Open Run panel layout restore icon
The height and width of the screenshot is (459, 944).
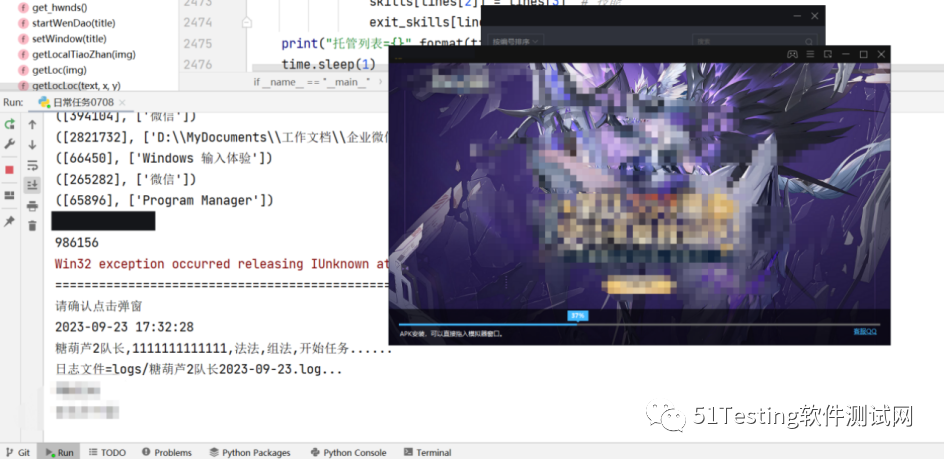point(9,195)
